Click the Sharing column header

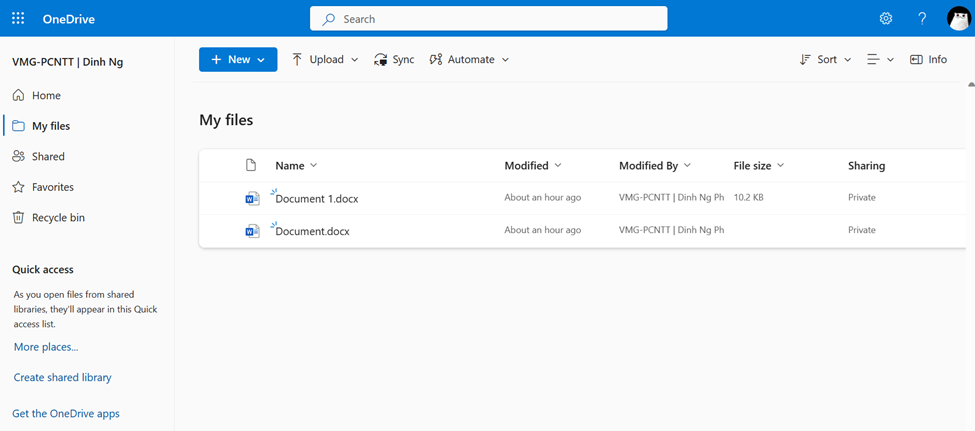[x=866, y=165]
